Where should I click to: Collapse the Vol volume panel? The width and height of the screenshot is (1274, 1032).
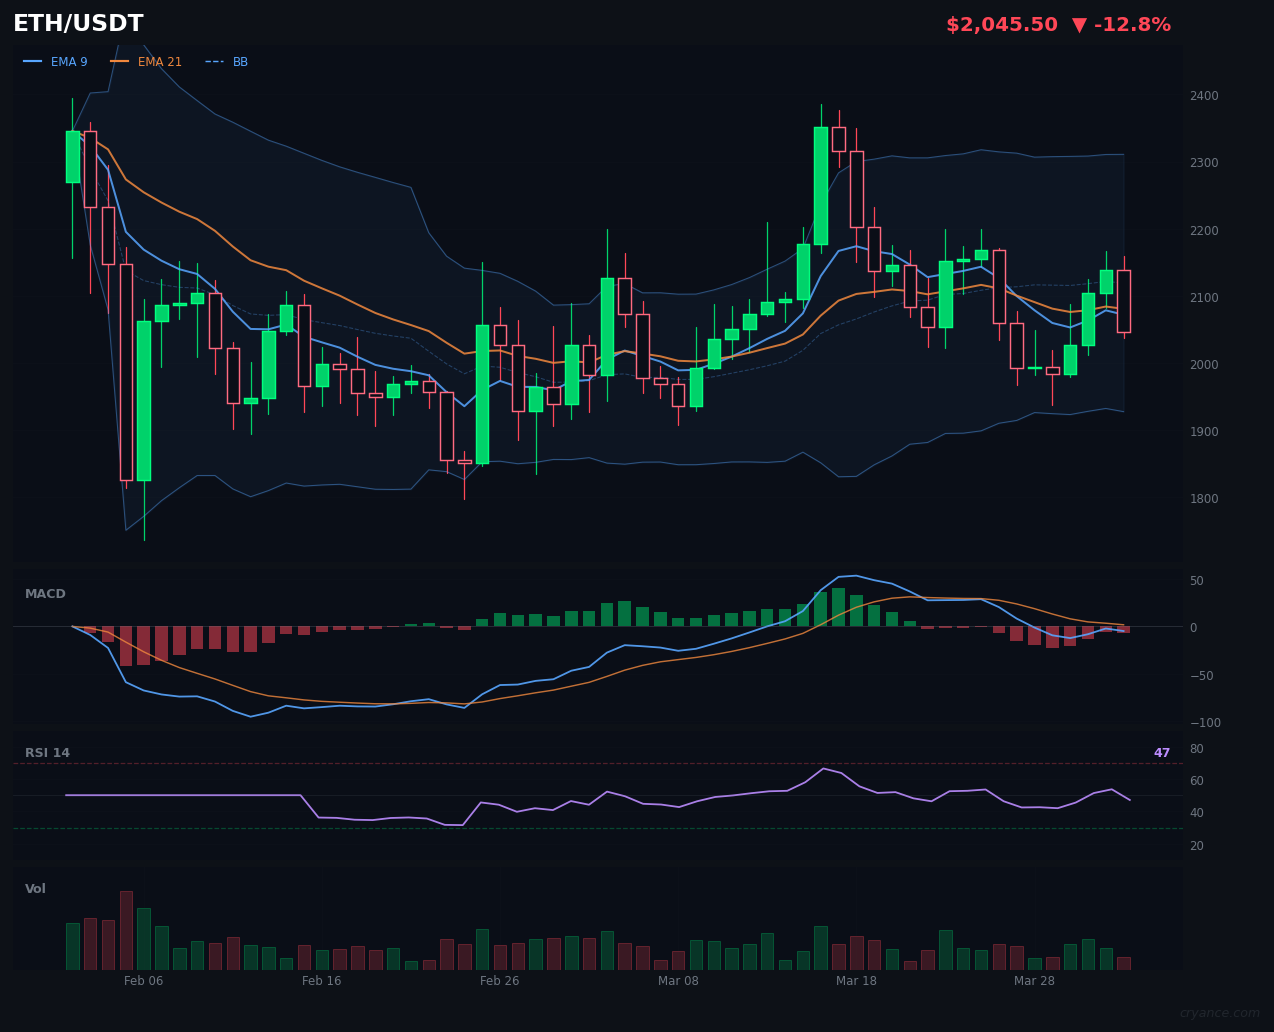tap(35, 888)
